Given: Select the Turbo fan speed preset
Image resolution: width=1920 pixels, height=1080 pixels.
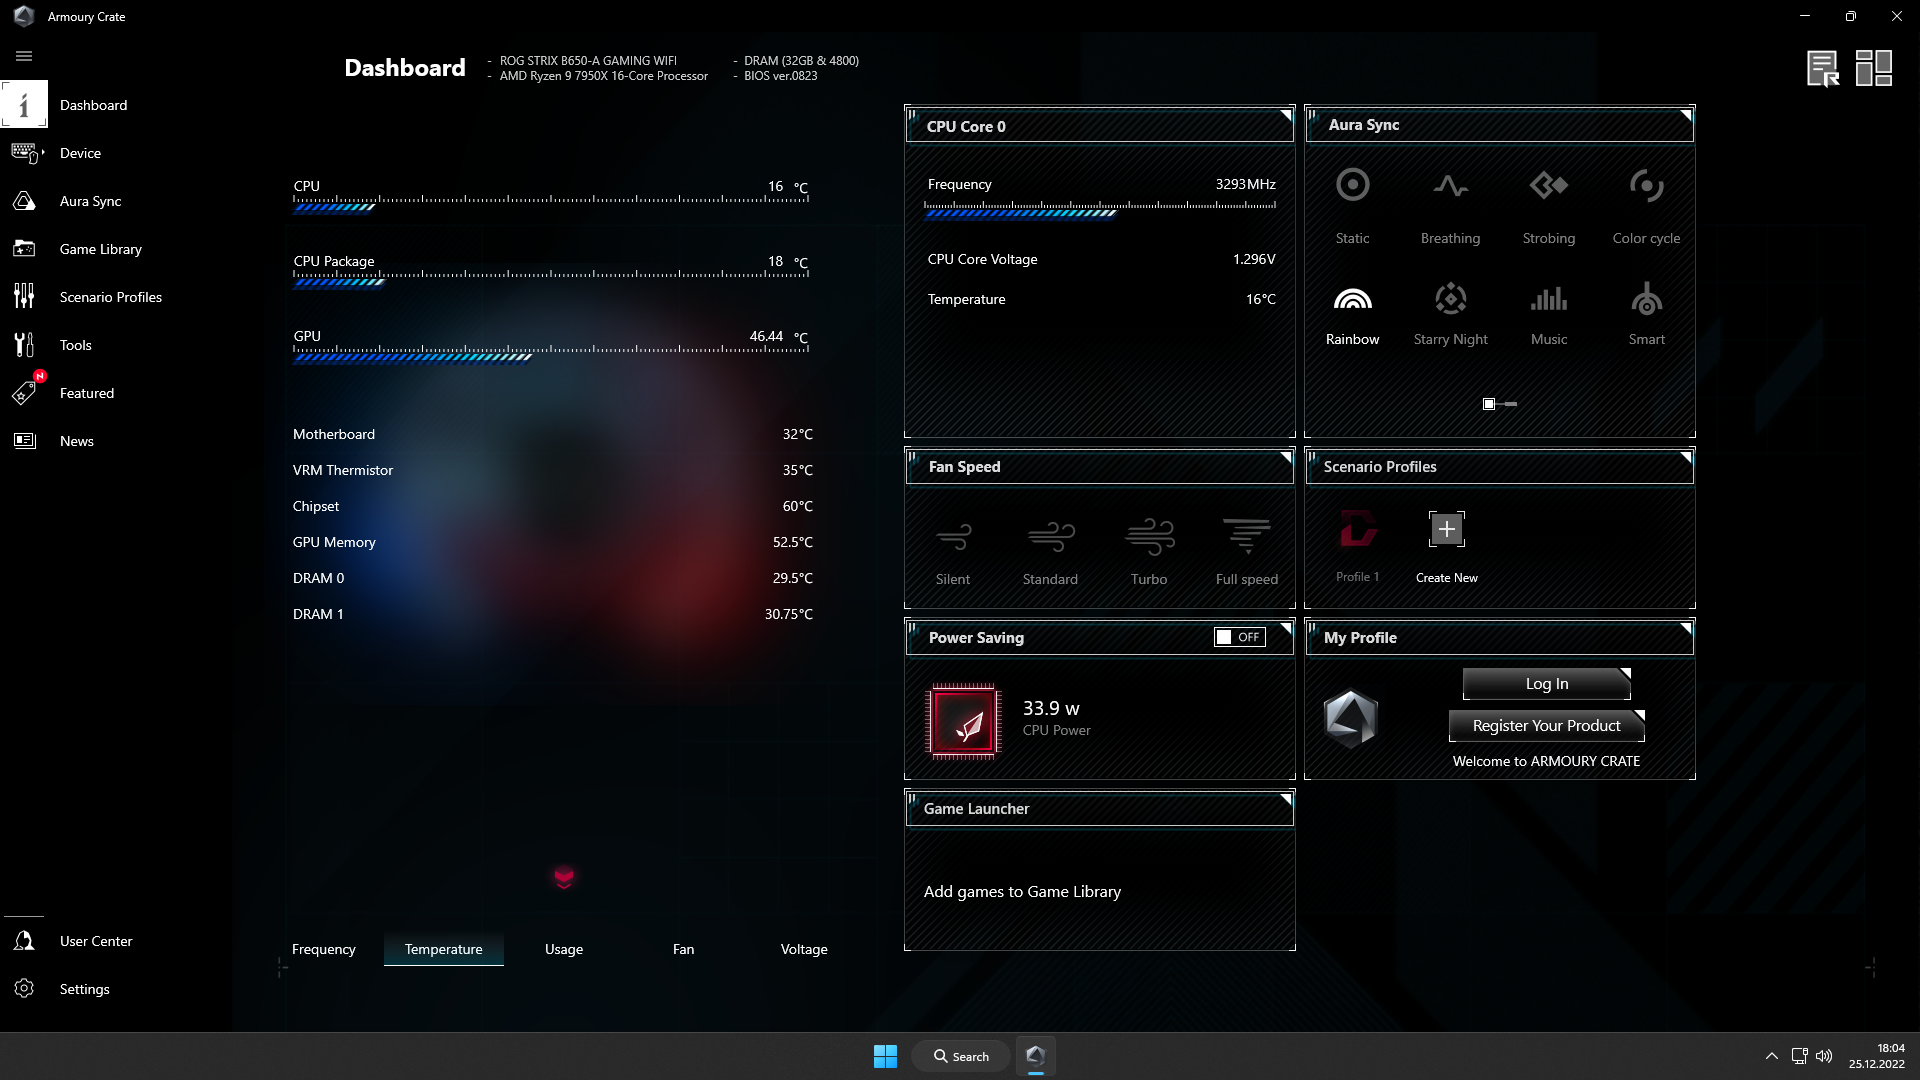Looking at the screenshot, I should 1149,550.
